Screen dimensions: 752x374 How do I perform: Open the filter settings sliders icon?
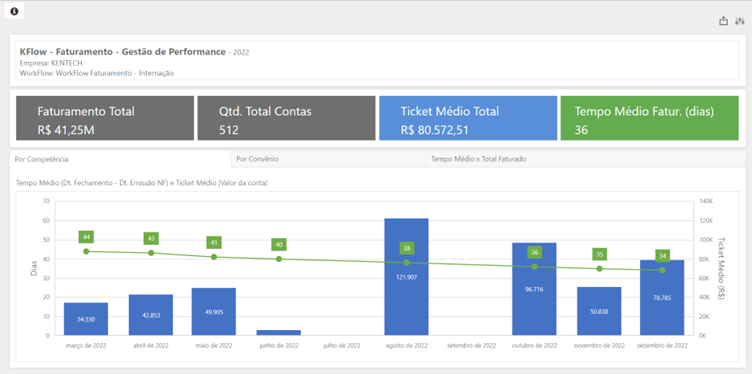(x=740, y=21)
